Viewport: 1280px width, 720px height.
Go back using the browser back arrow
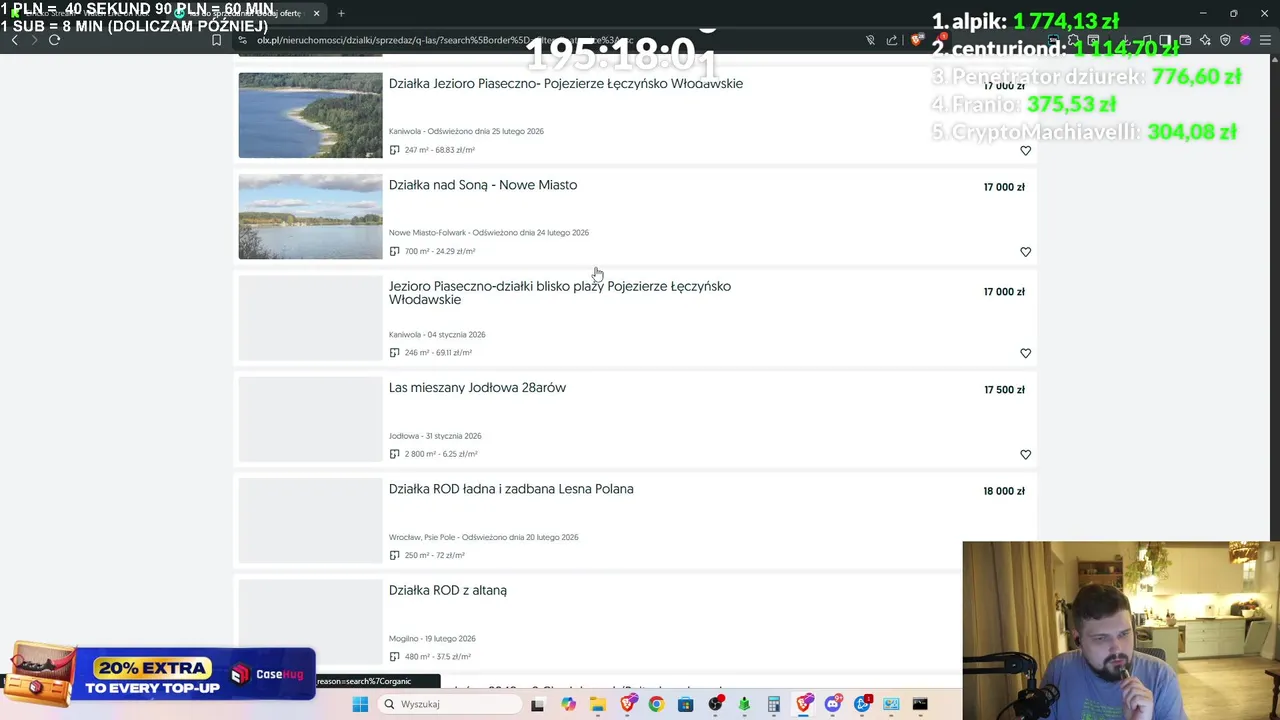(x=14, y=40)
